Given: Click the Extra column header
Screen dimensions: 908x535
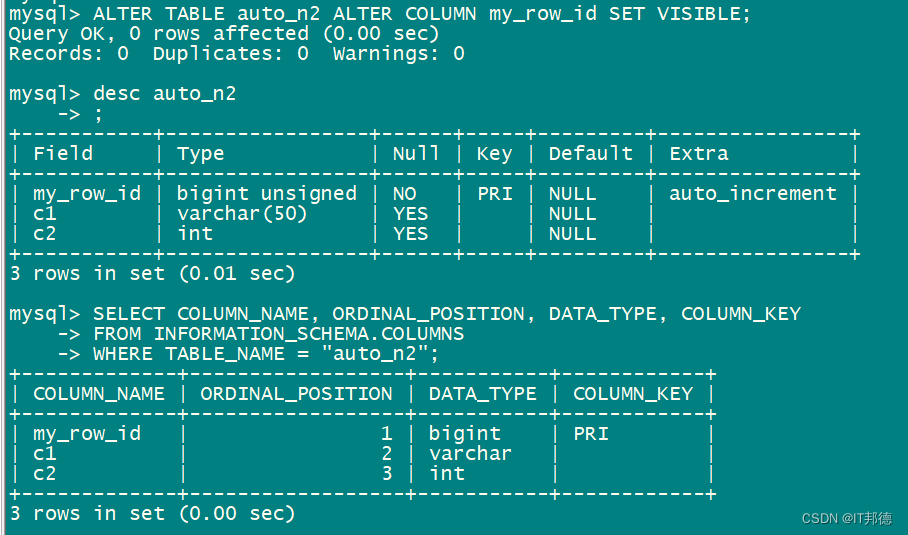Looking at the screenshot, I should pyautogui.click(x=698, y=154).
